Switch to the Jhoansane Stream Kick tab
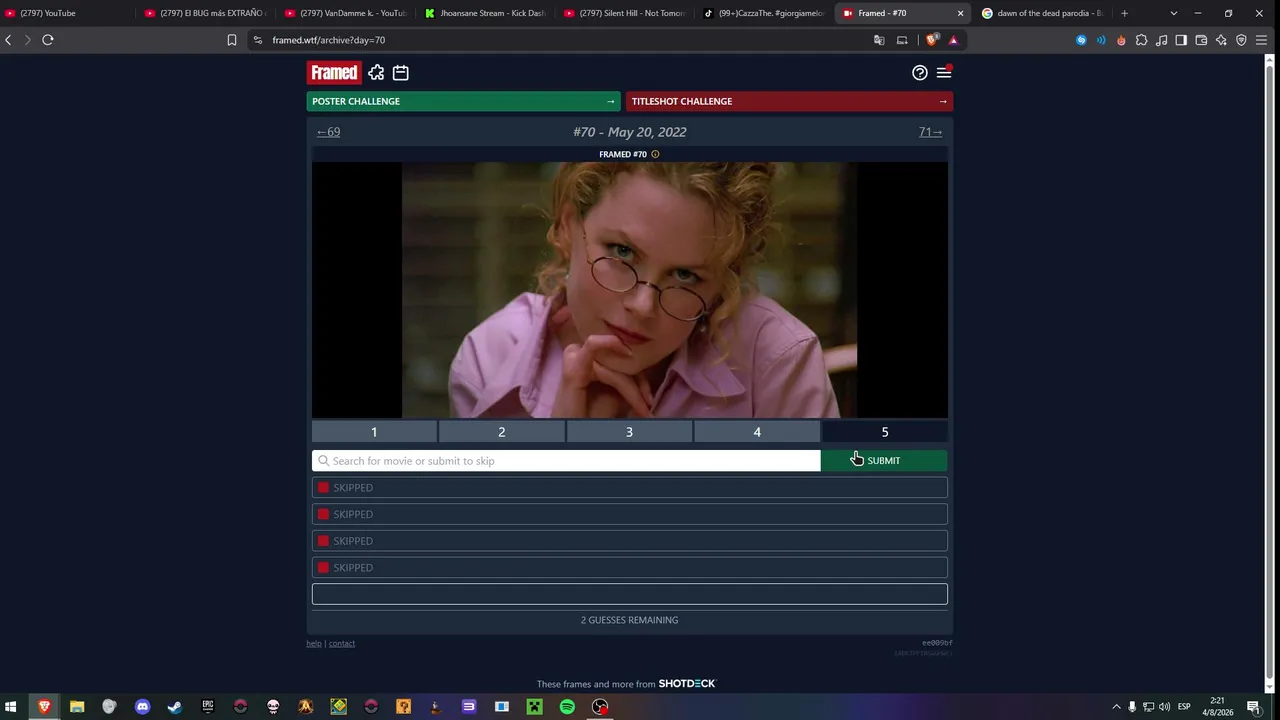 485,13
